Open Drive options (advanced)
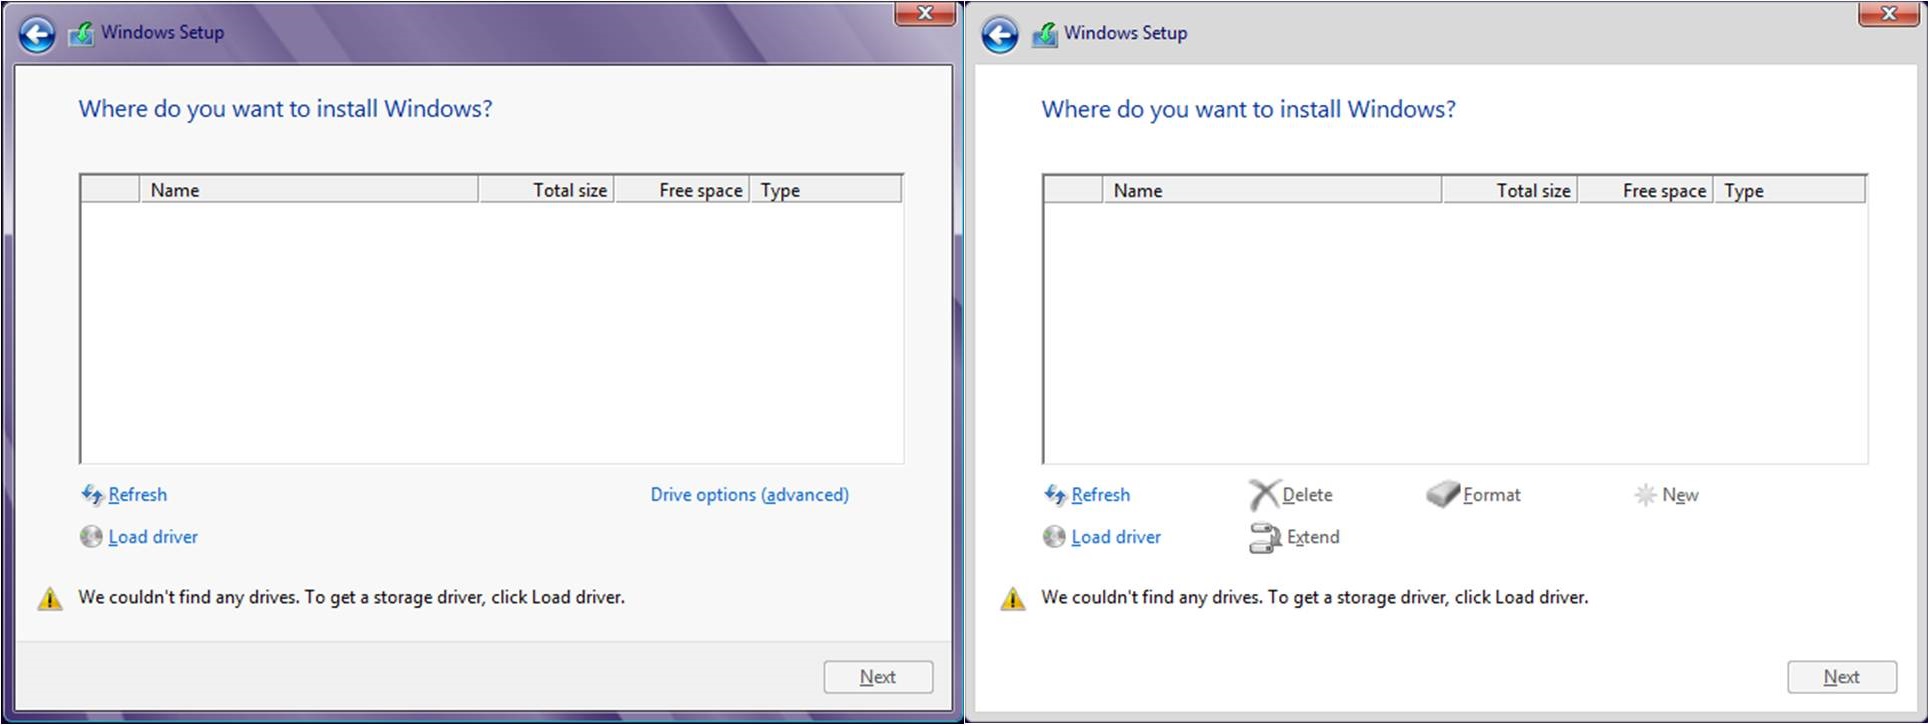1928x726 pixels. pyautogui.click(x=749, y=494)
